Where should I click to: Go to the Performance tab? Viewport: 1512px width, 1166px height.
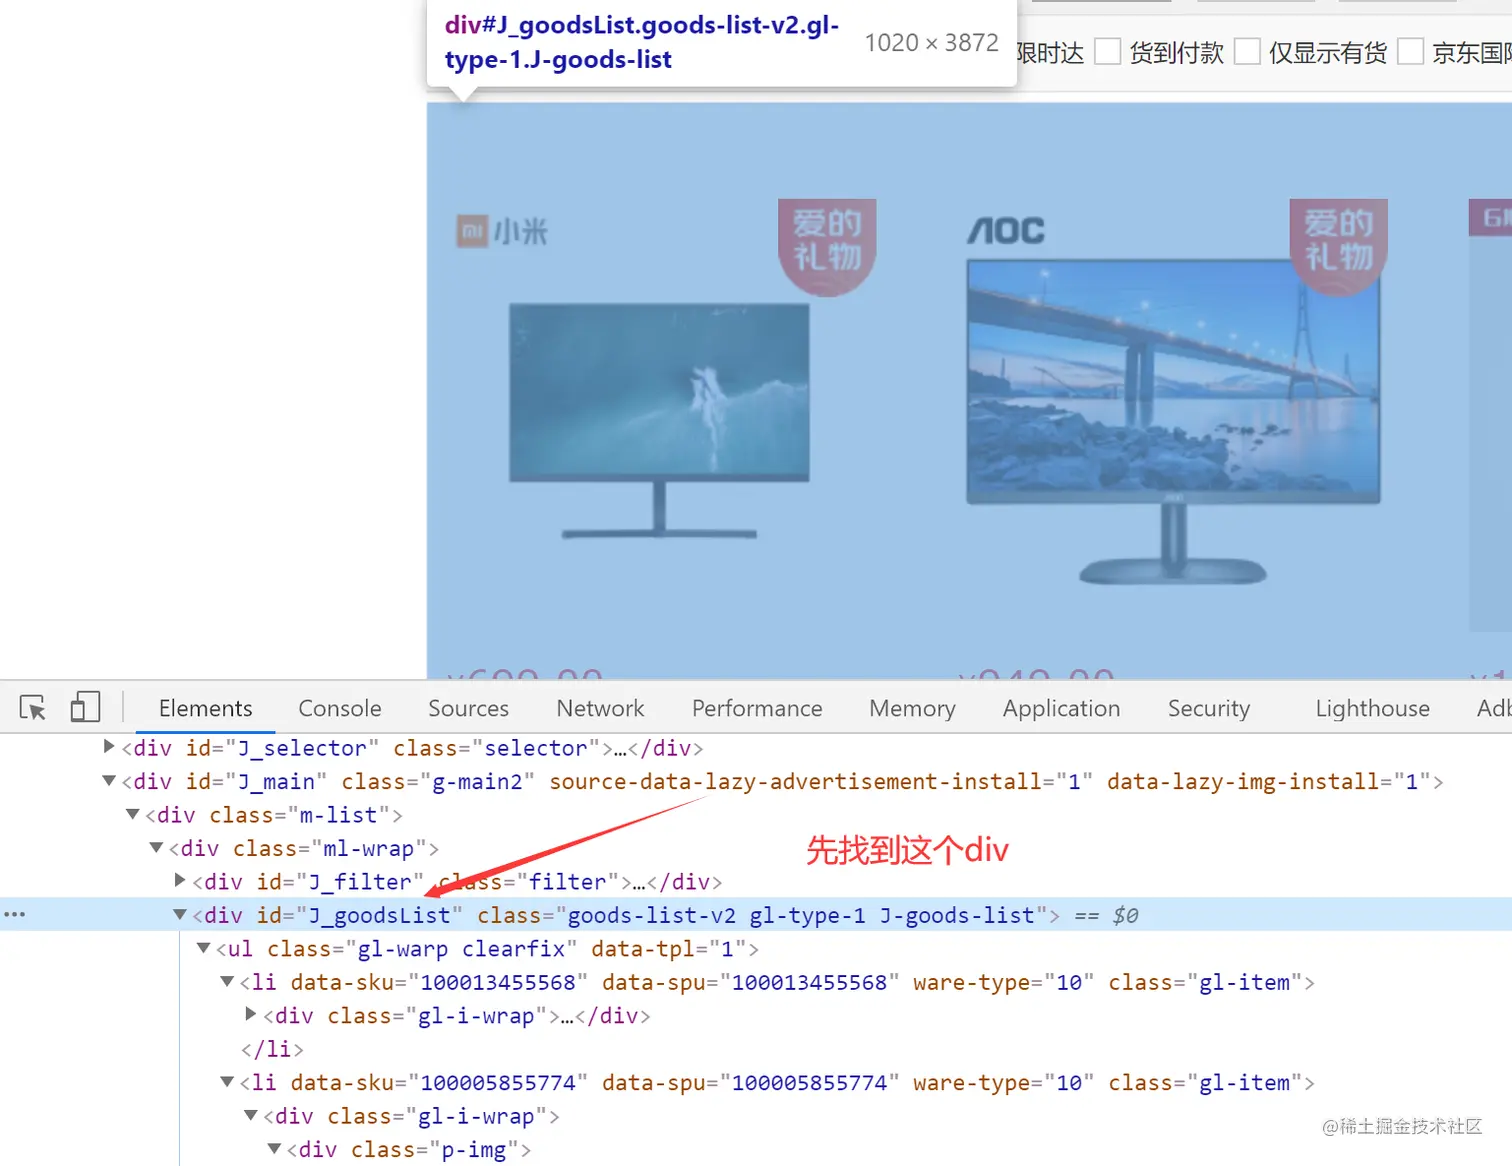click(x=757, y=708)
